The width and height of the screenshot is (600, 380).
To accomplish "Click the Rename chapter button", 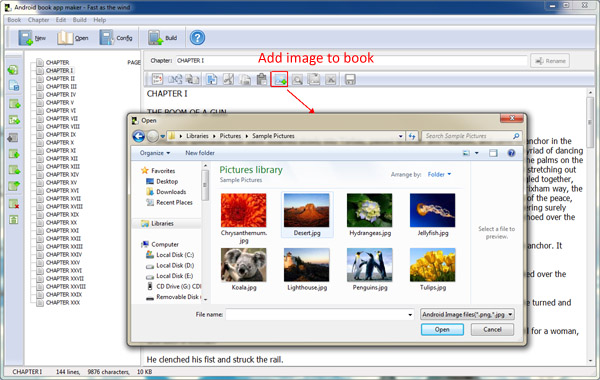I will [x=550, y=61].
